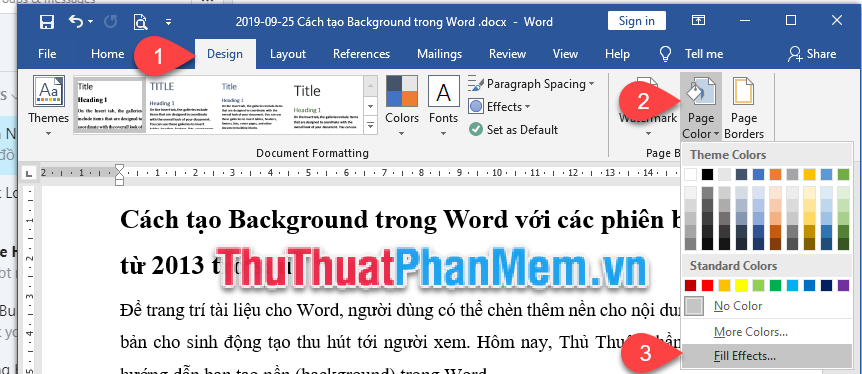Open the View tab
Viewport: 862px width, 374px height.
[565, 54]
